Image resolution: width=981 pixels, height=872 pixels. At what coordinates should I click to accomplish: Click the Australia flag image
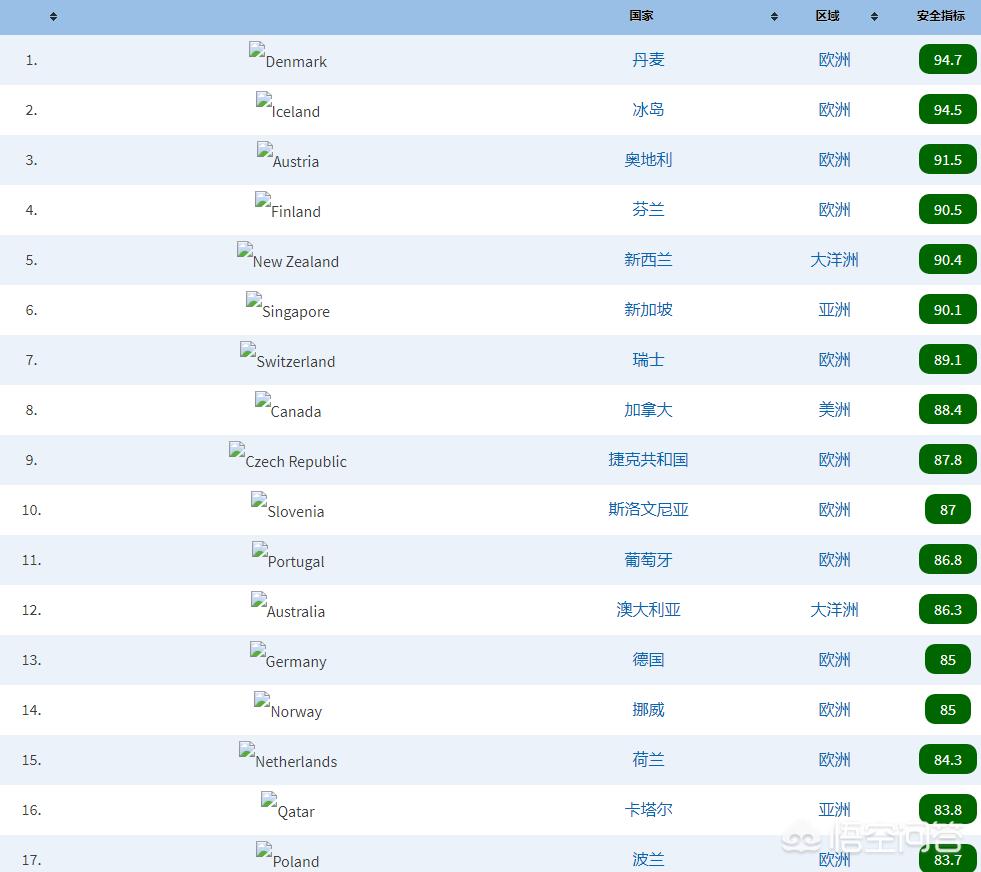coord(259,601)
